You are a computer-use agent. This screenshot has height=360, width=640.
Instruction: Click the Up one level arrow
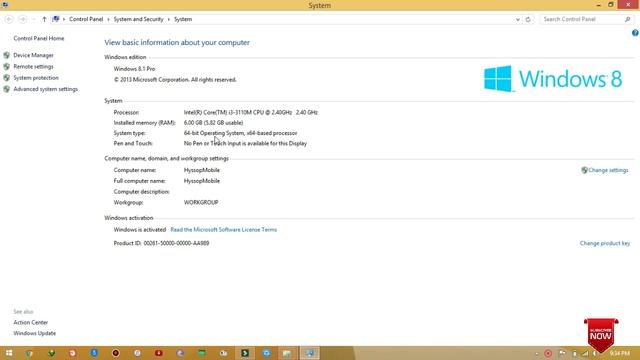[x=44, y=19]
